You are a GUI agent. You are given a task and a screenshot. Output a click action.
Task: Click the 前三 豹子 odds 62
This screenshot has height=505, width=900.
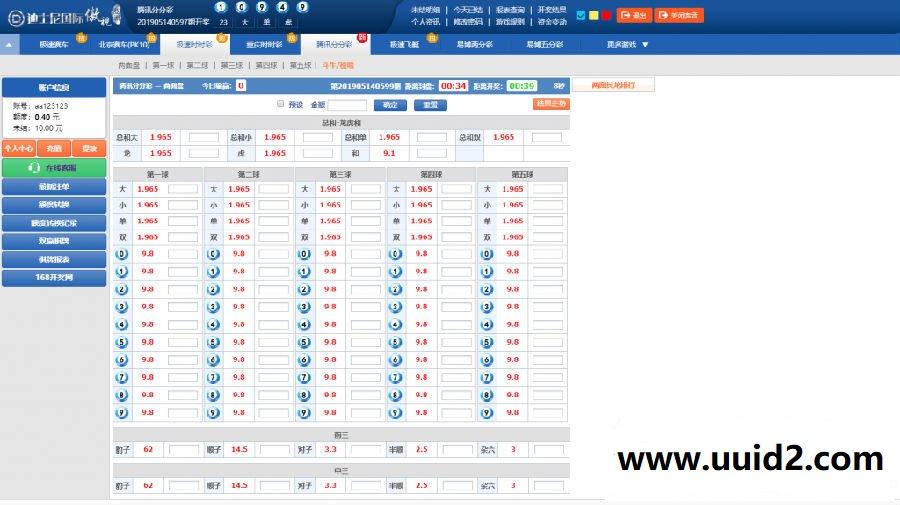[148, 449]
